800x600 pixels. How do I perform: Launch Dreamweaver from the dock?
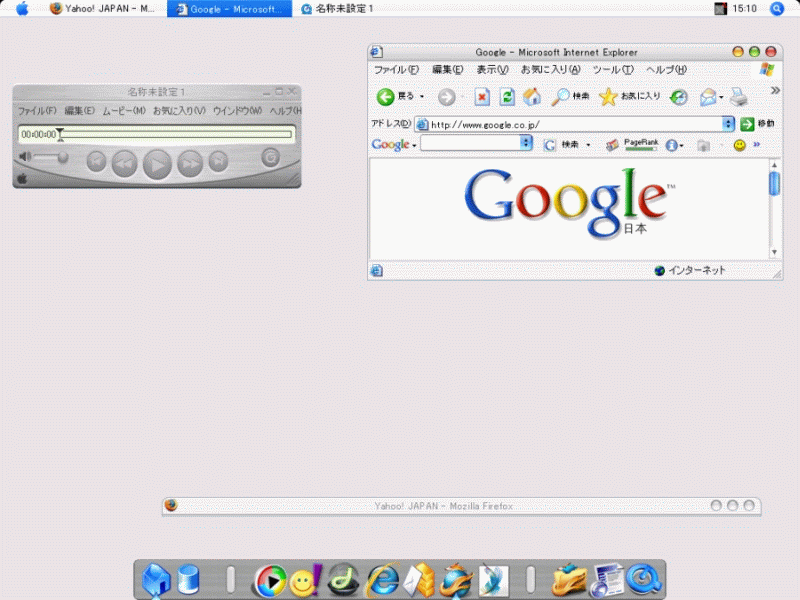(343, 580)
